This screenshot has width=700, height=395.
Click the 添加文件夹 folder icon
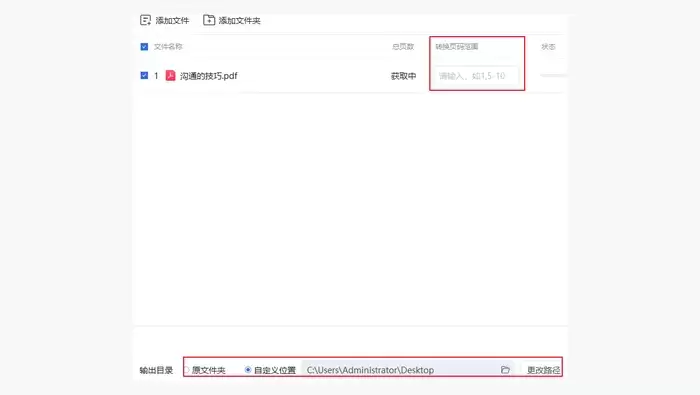pyautogui.click(x=208, y=20)
